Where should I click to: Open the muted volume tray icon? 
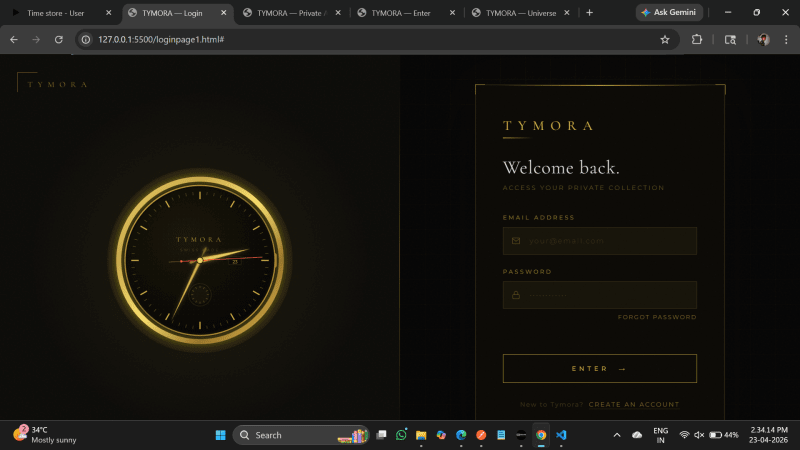[699, 435]
